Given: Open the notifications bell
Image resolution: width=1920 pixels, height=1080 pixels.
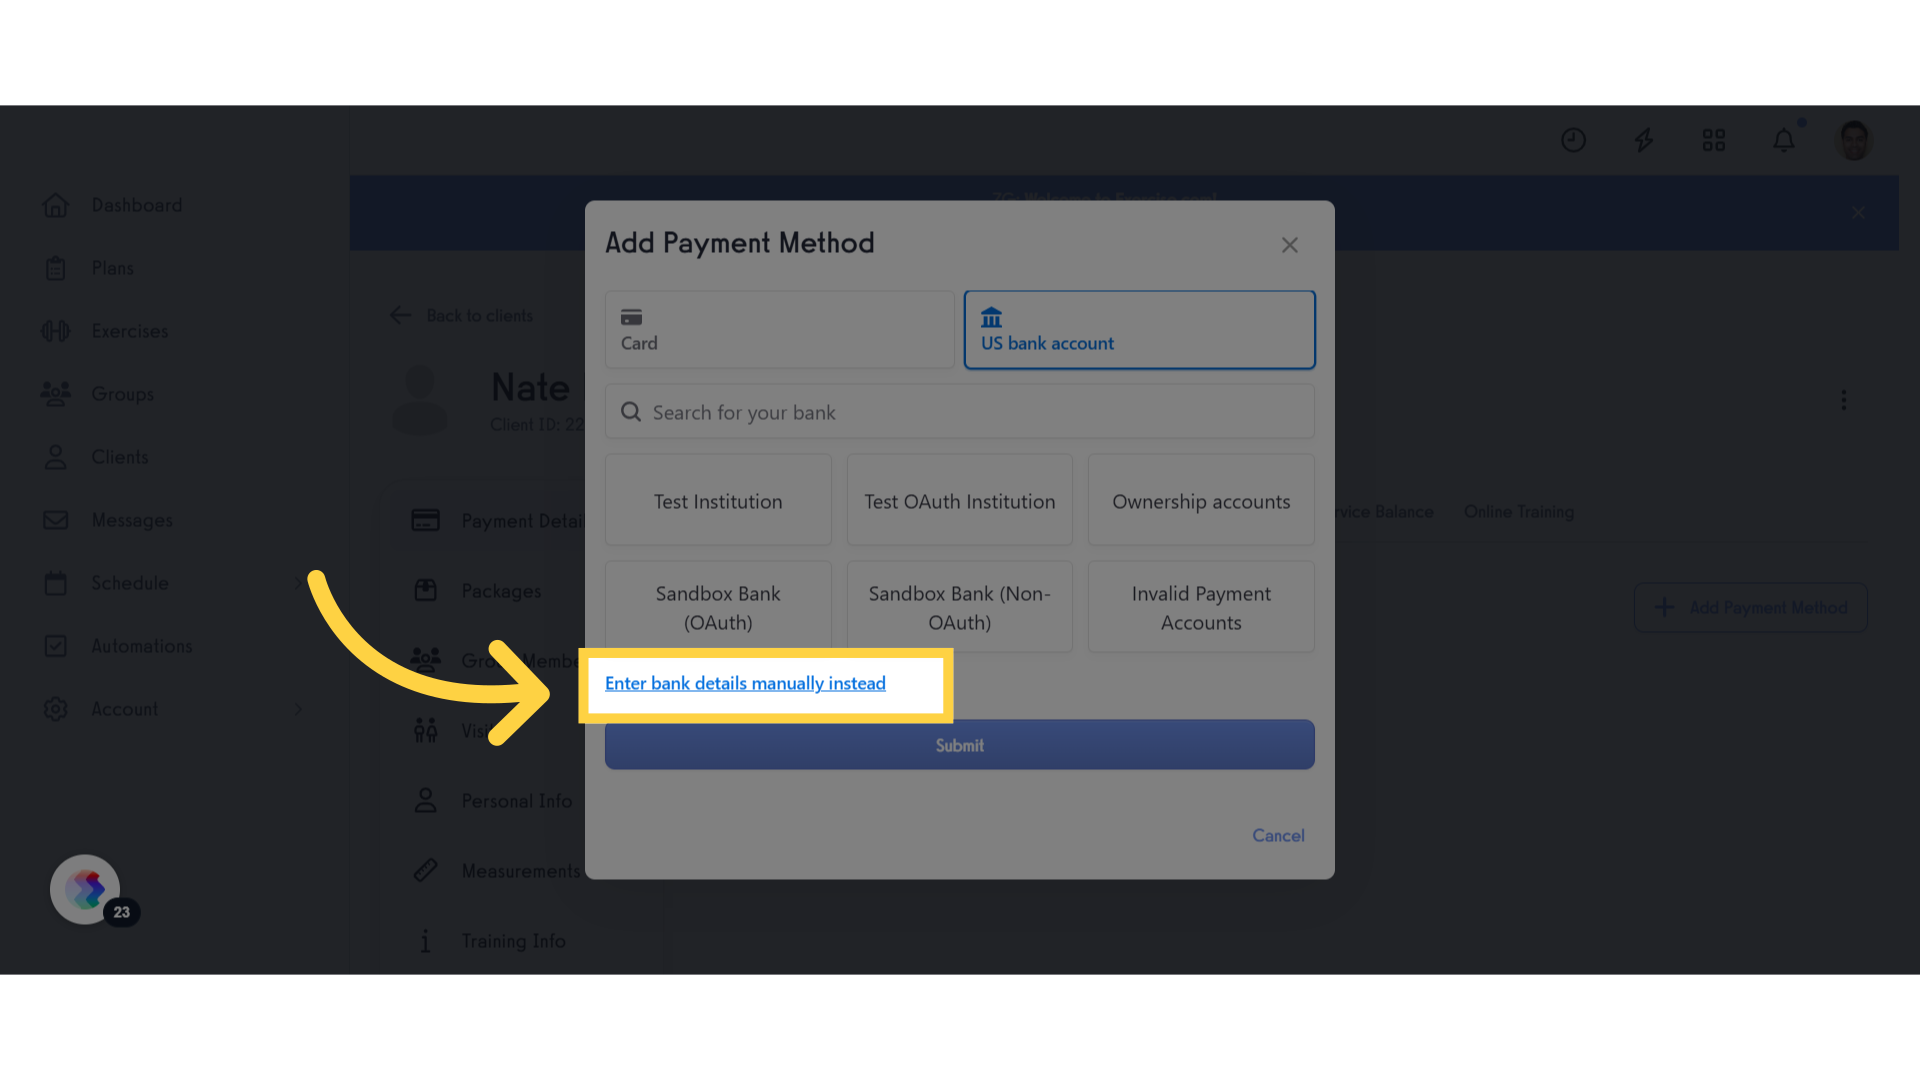Looking at the screenshot, I should tap(1784, 140).
